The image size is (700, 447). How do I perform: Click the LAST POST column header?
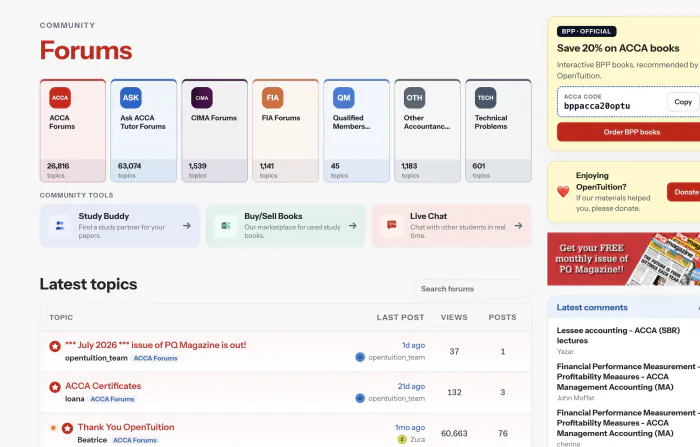click(x=400, y=317)
